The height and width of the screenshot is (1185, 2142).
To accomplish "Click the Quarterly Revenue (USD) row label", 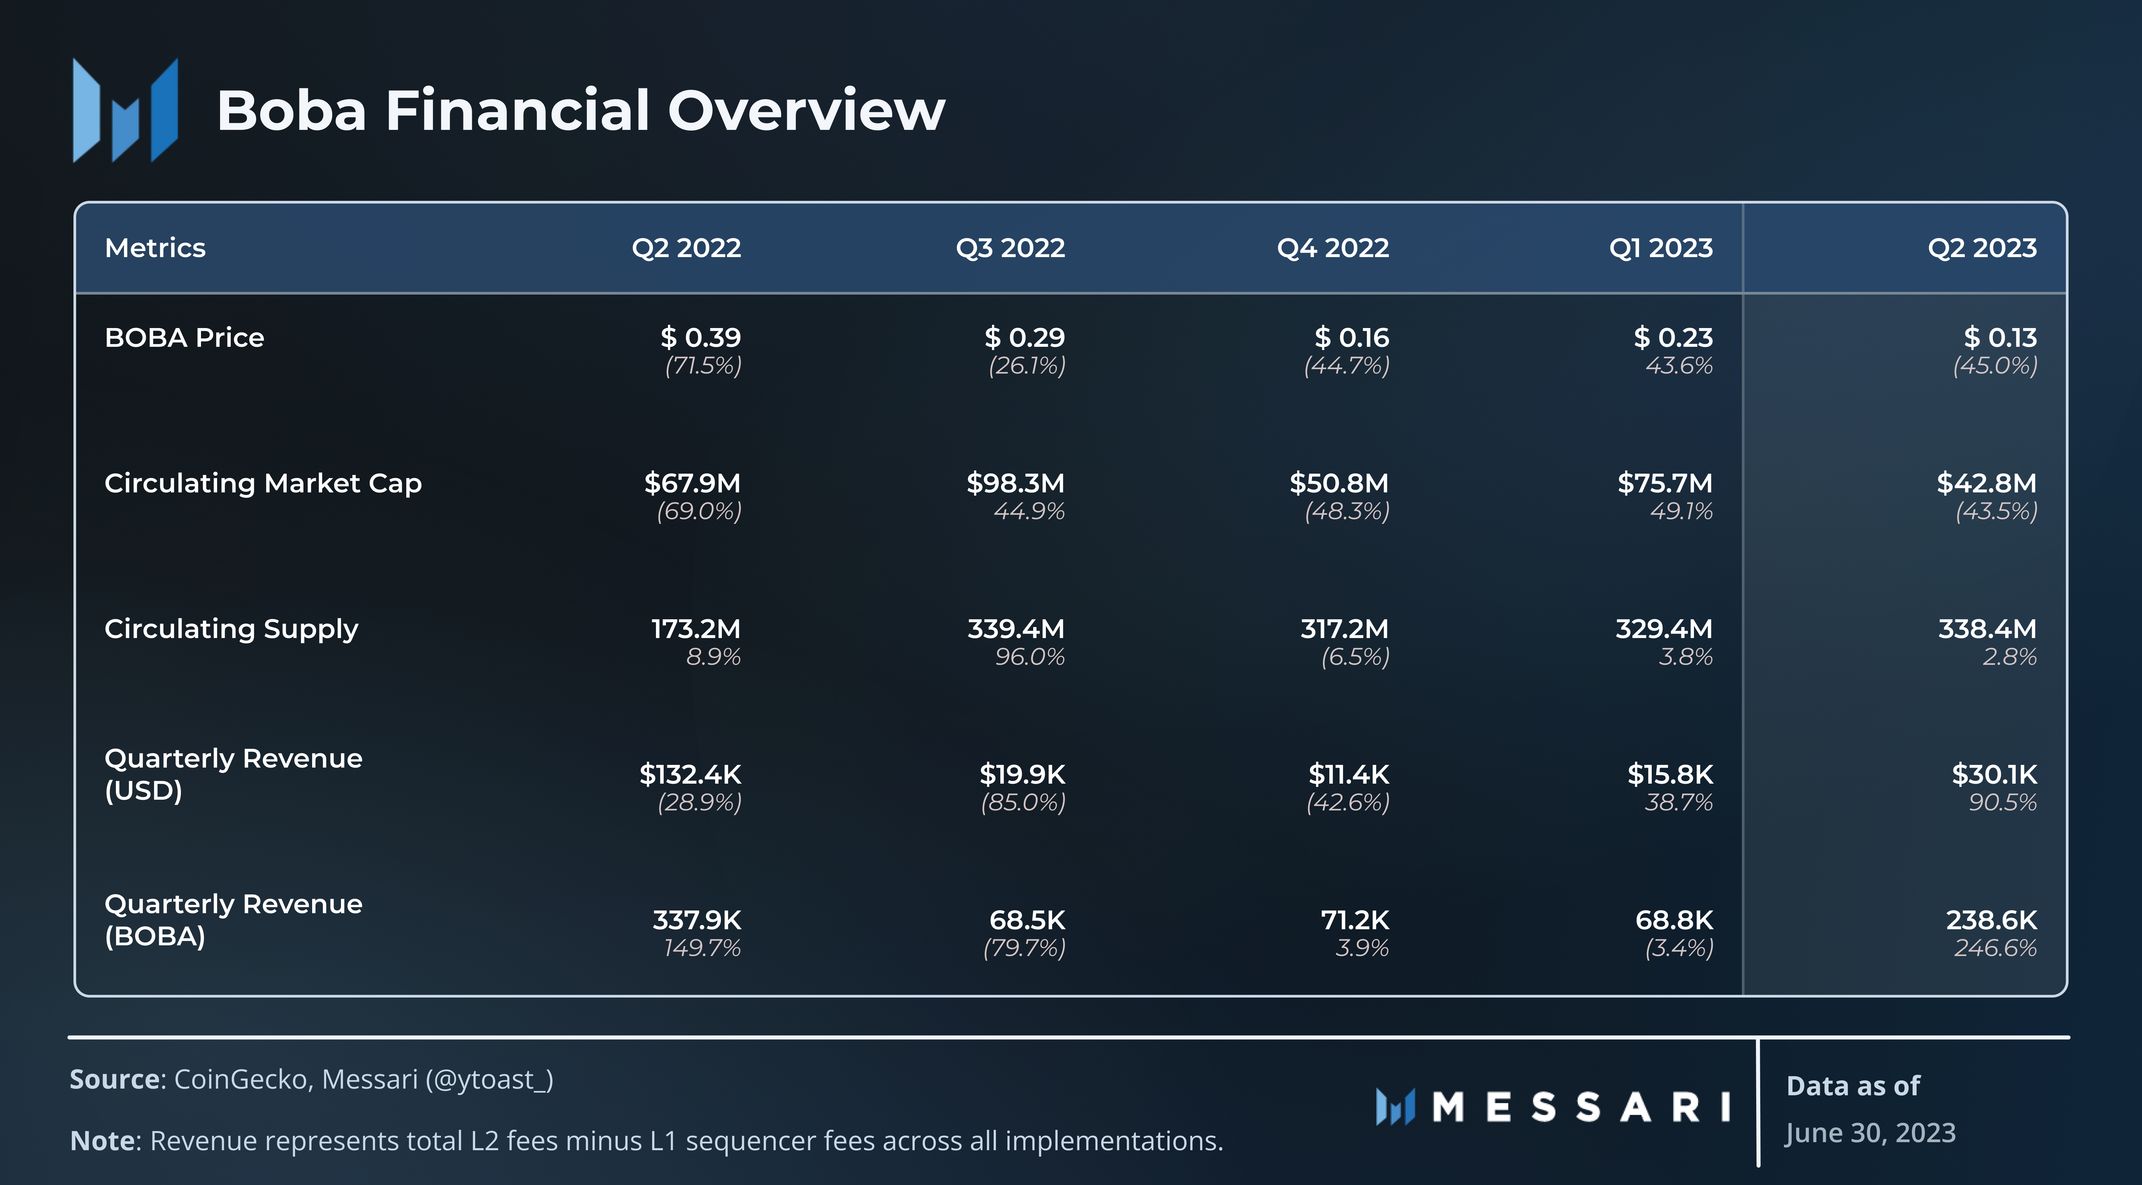I will (233, 775).
